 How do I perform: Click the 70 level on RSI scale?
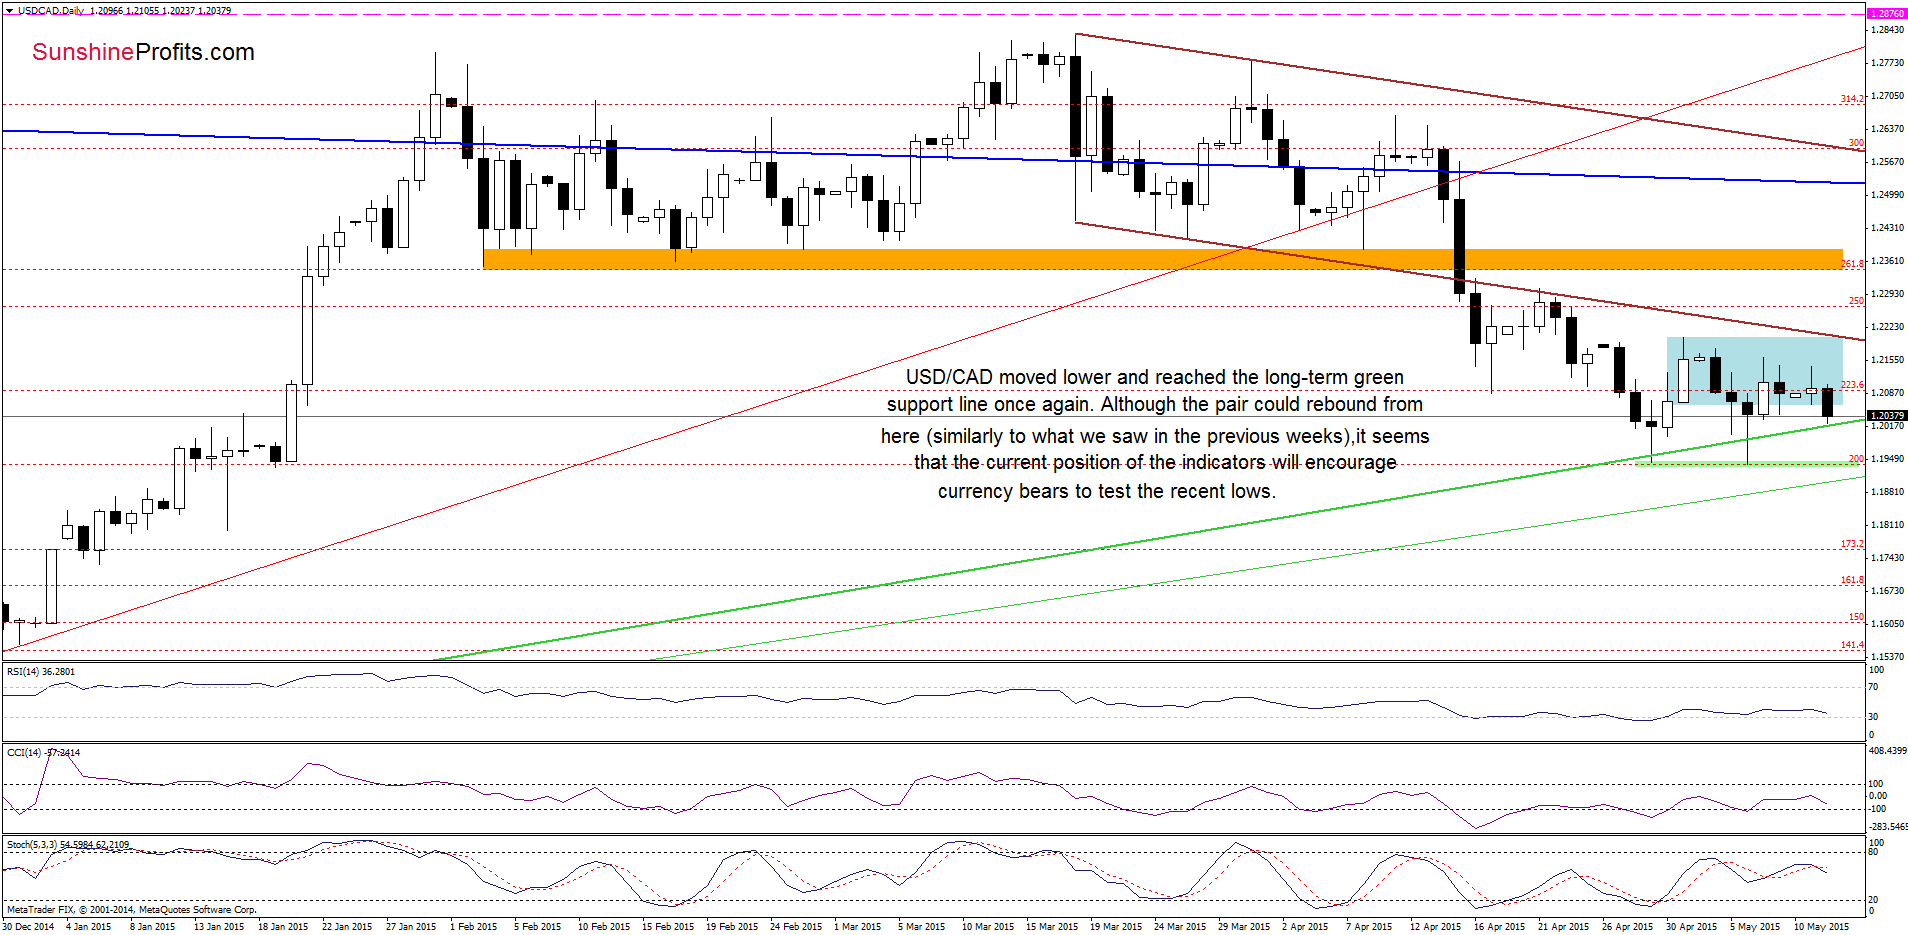1873,688
